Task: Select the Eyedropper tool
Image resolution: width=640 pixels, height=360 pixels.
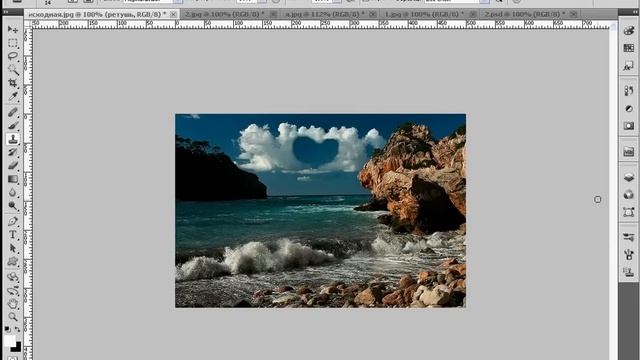Action: pos(13,97)
